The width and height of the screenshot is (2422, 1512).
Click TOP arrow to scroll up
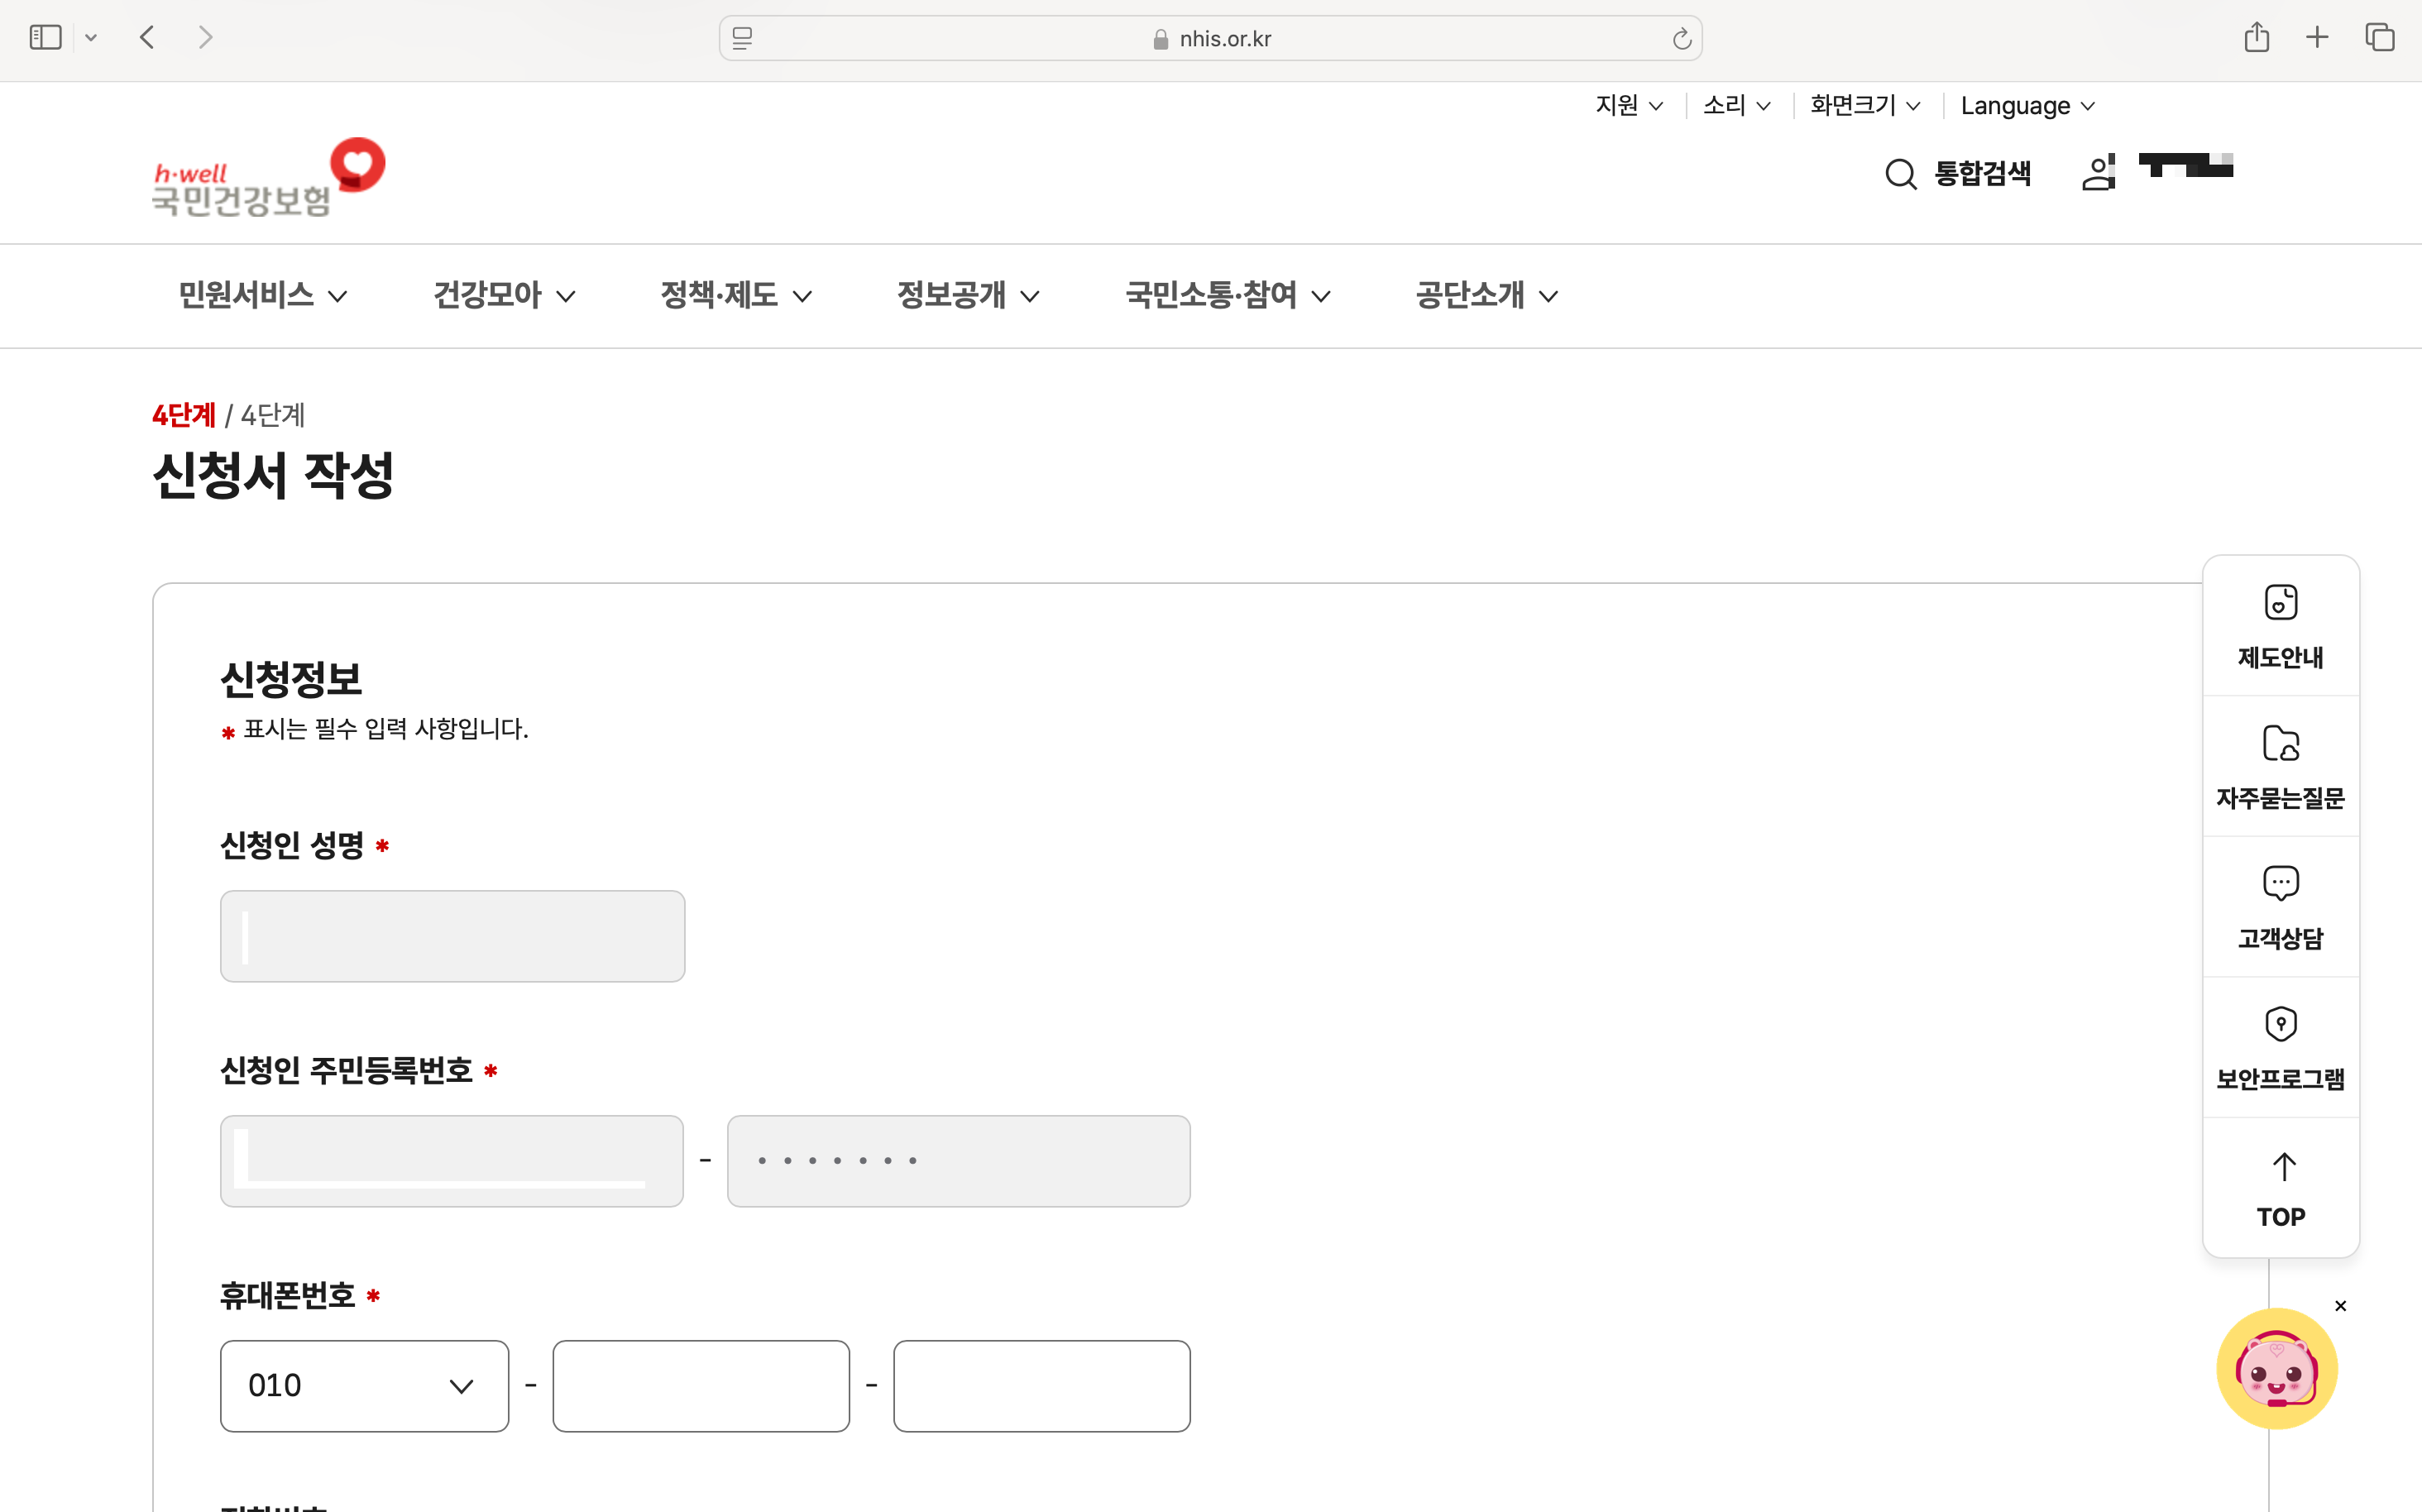coord(2281,1188)
